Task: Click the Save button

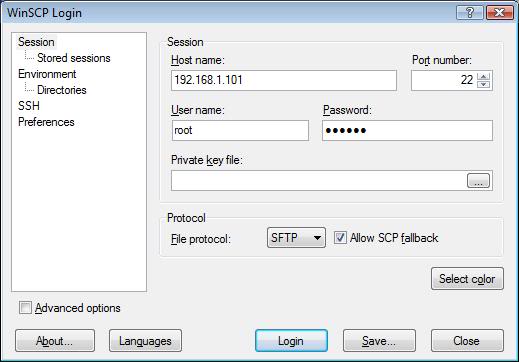Action: click(x=379, y=341)
